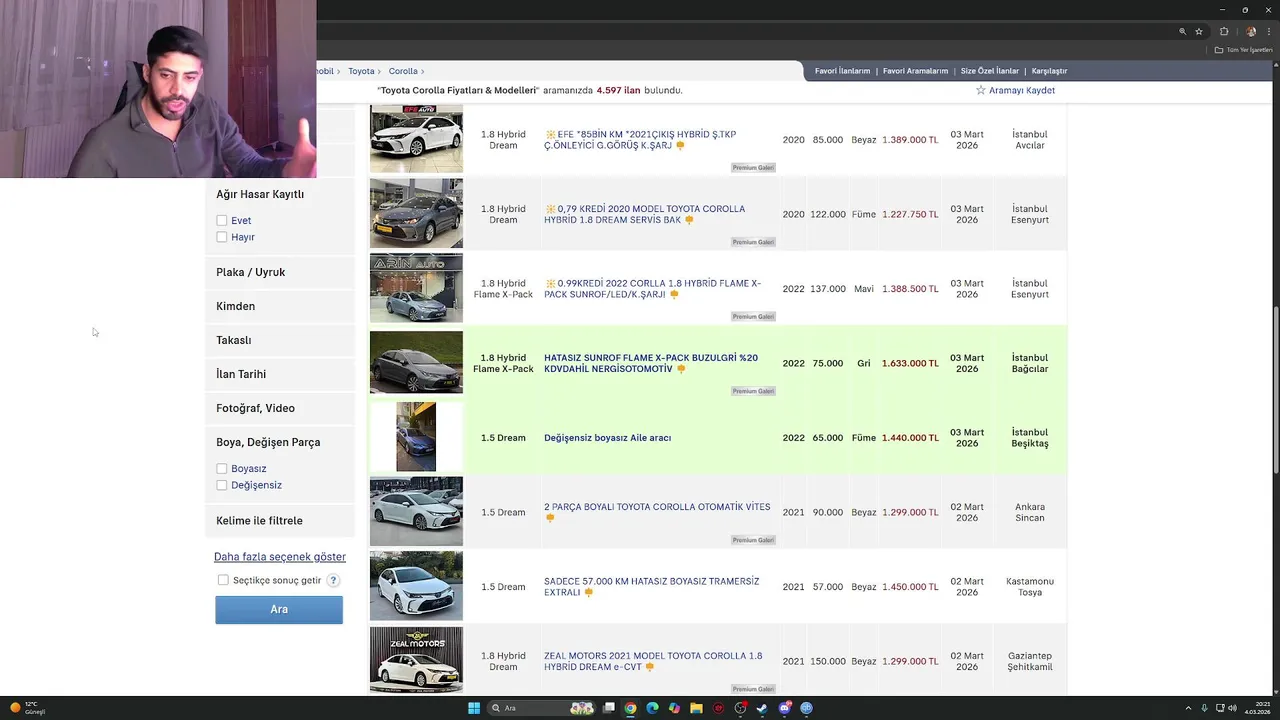
Task: Select price 1.633.000 TL cell
Action: [910, 363]
